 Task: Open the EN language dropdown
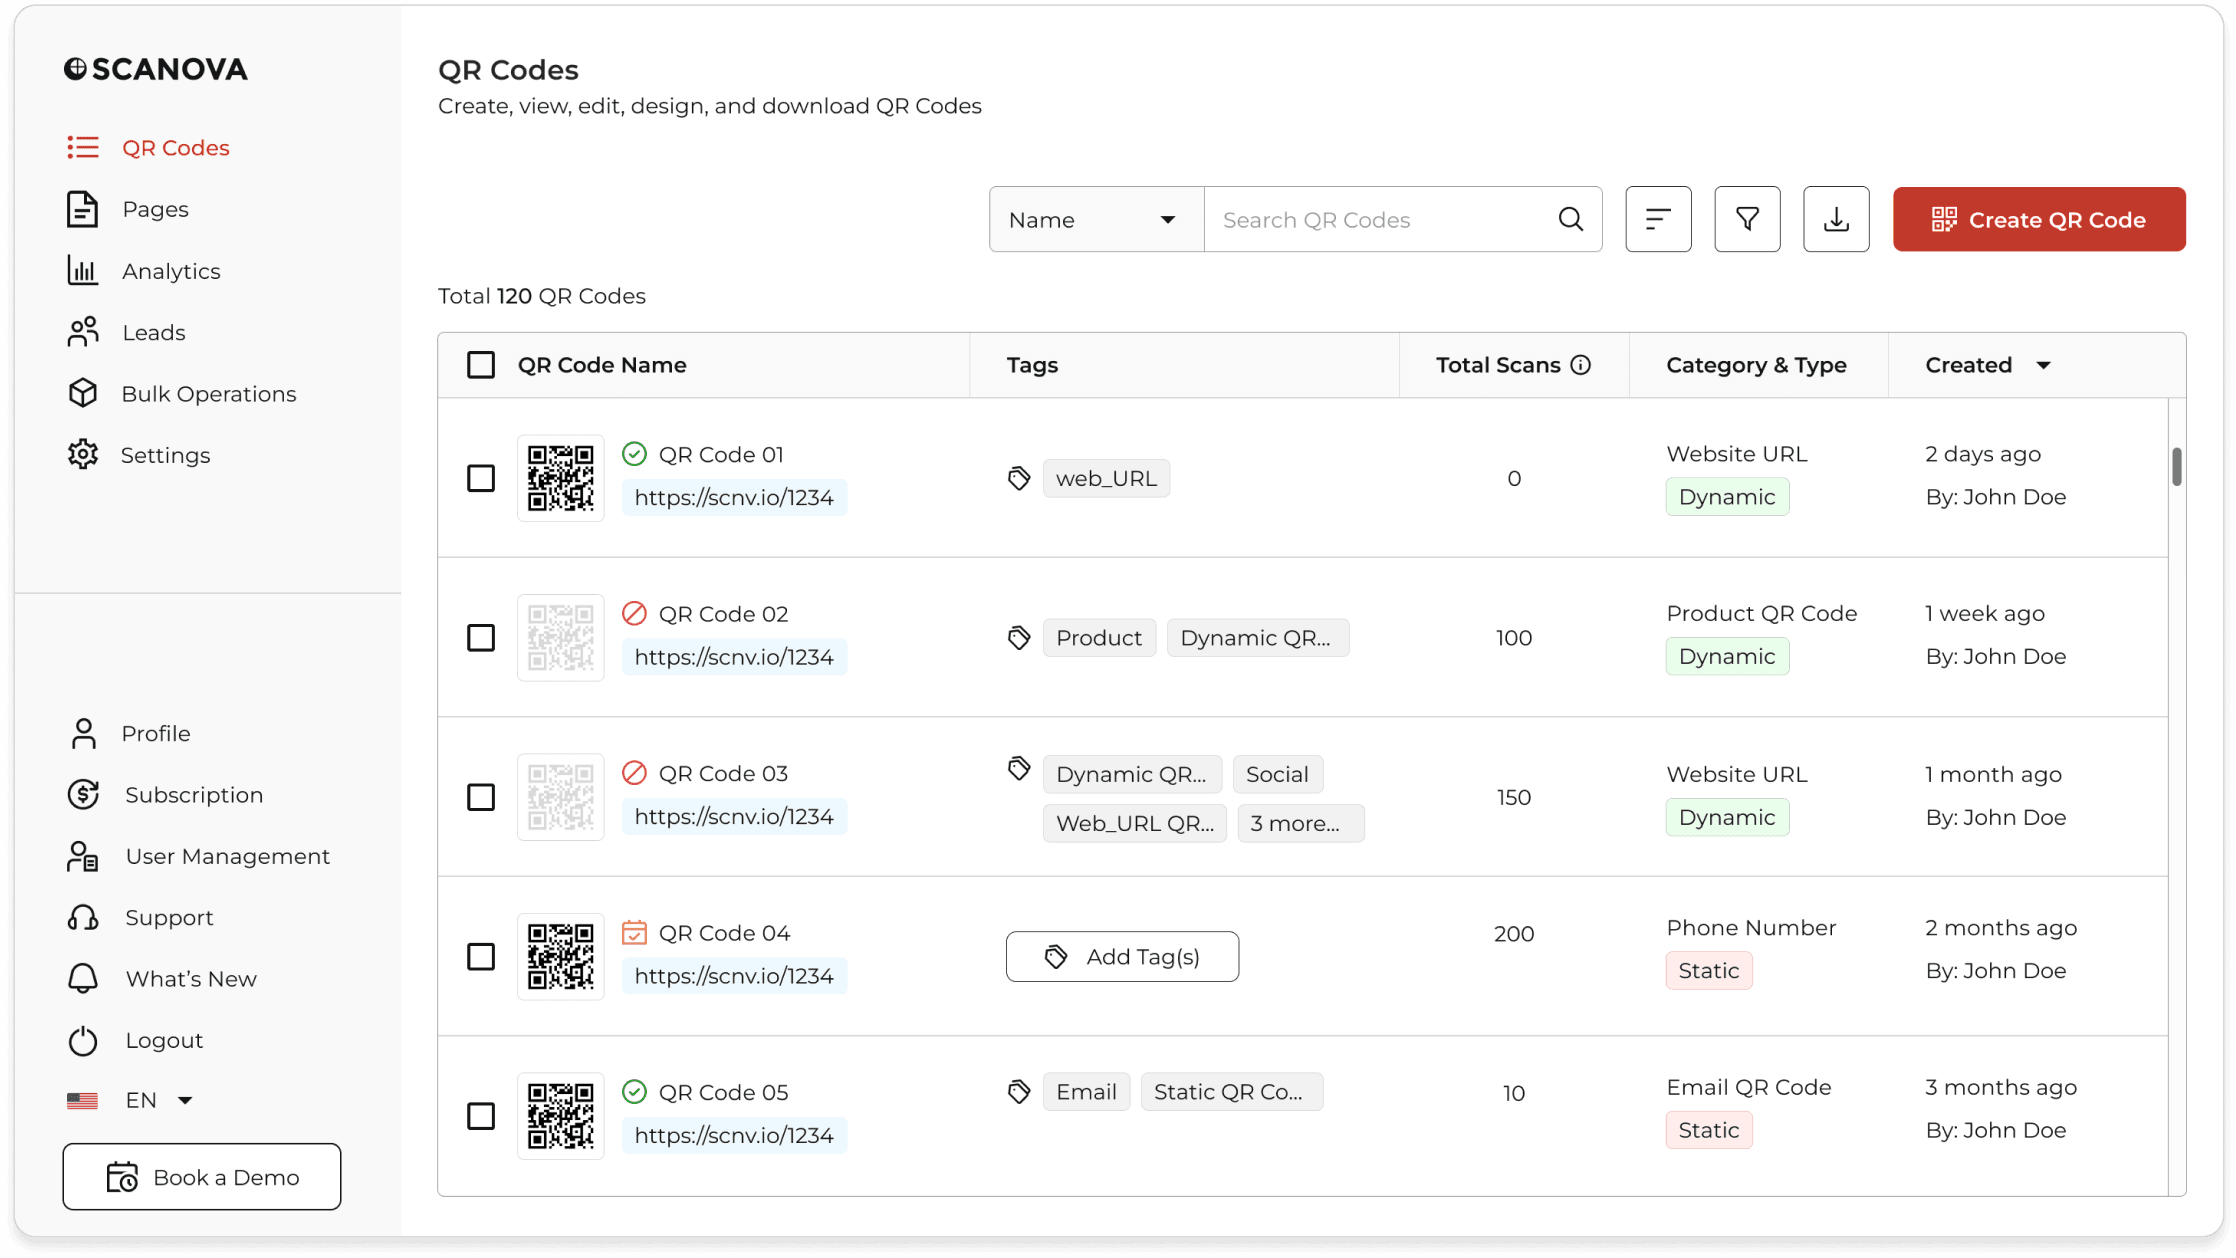[x=157, y=1099]
